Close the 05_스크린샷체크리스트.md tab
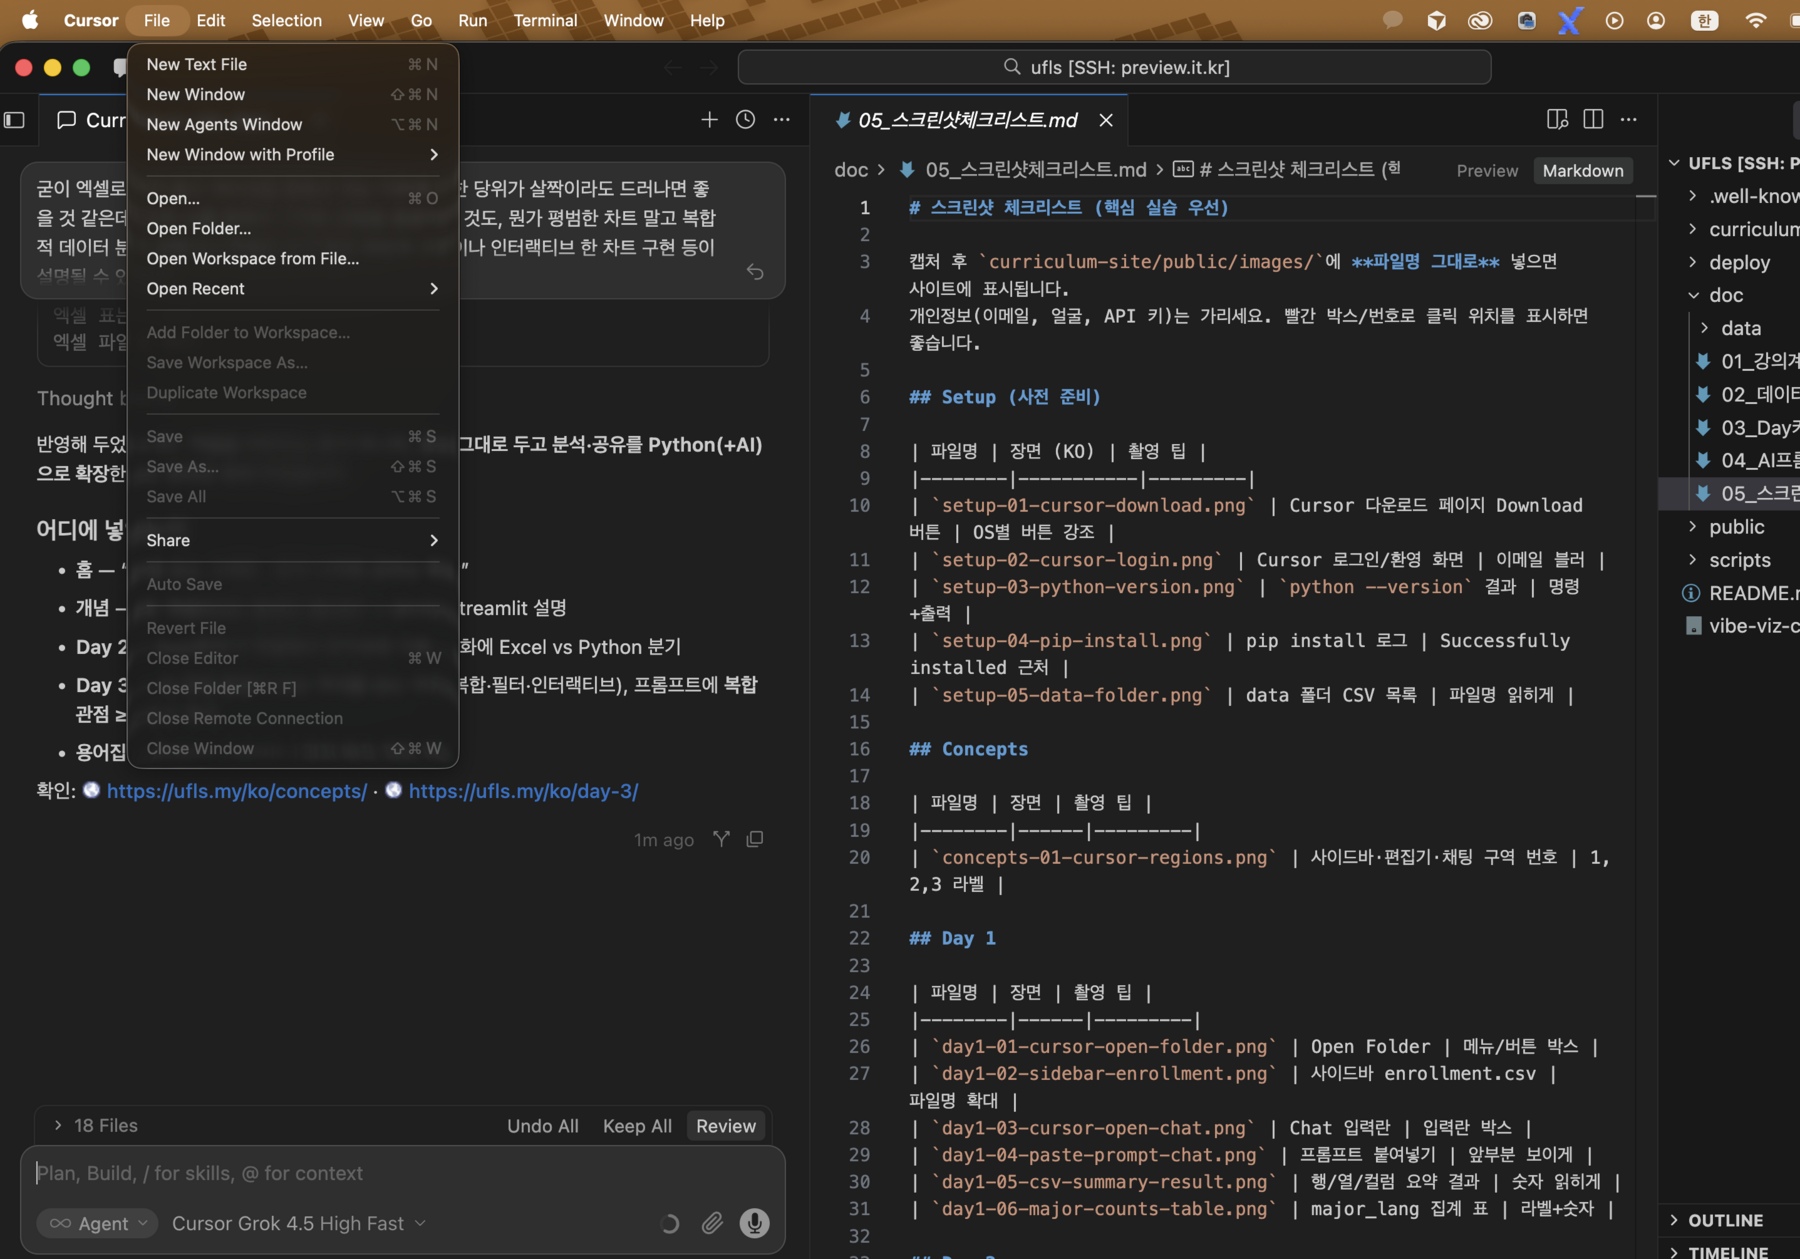 [1106, 120]
